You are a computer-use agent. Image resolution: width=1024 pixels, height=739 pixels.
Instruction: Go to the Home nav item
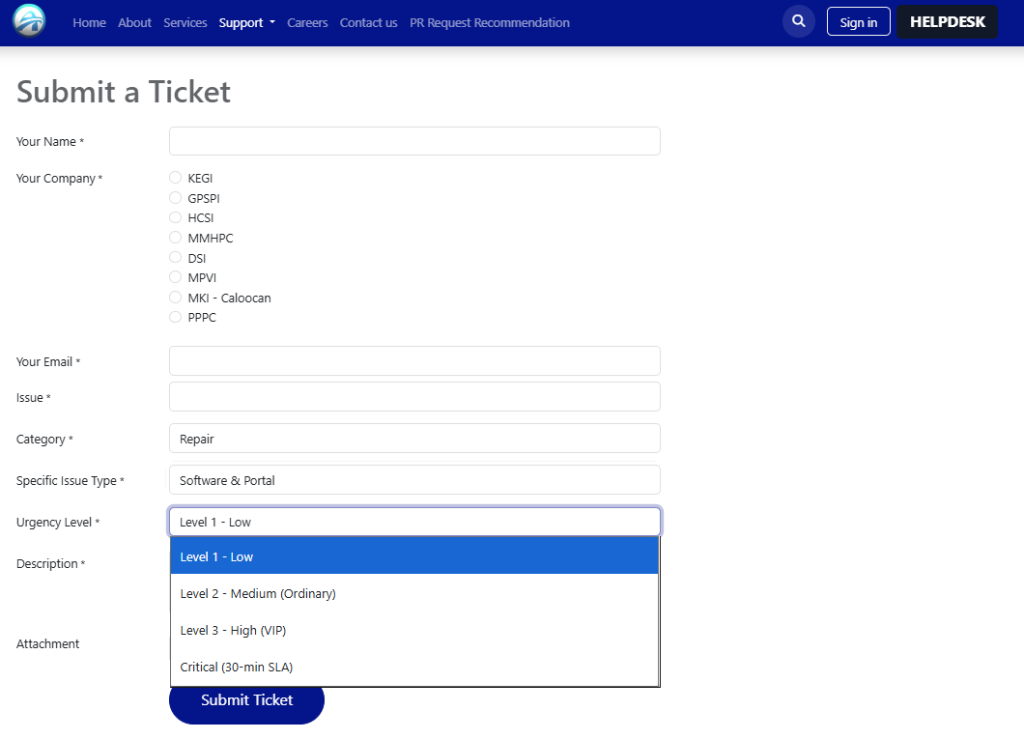[89, 23]
